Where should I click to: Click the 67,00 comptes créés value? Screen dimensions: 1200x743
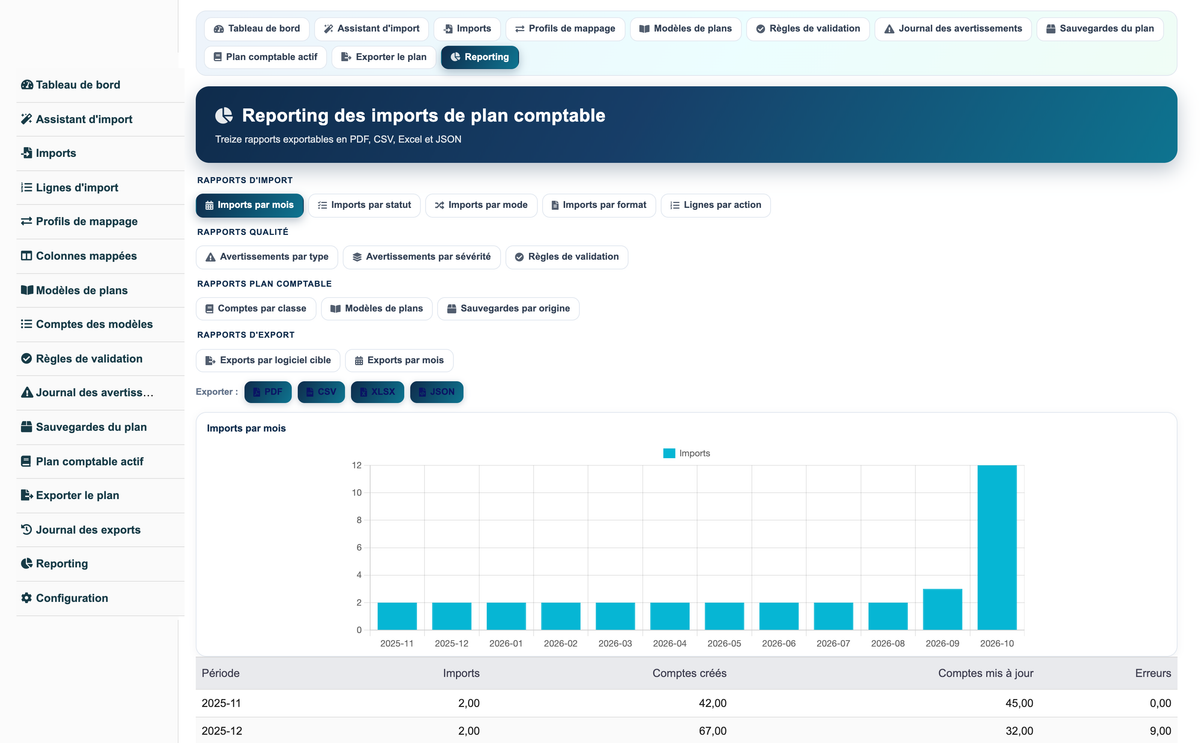pyautogui.click(x=713, y=731)
